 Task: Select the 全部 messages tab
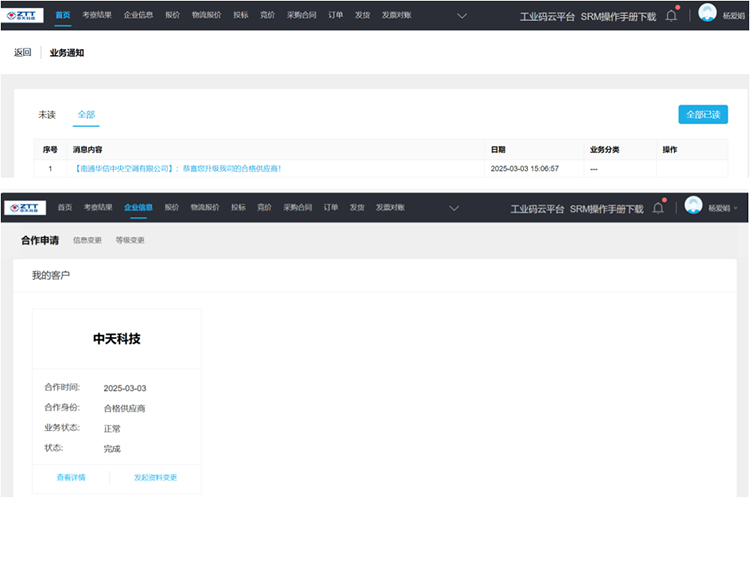pos(86,115)
